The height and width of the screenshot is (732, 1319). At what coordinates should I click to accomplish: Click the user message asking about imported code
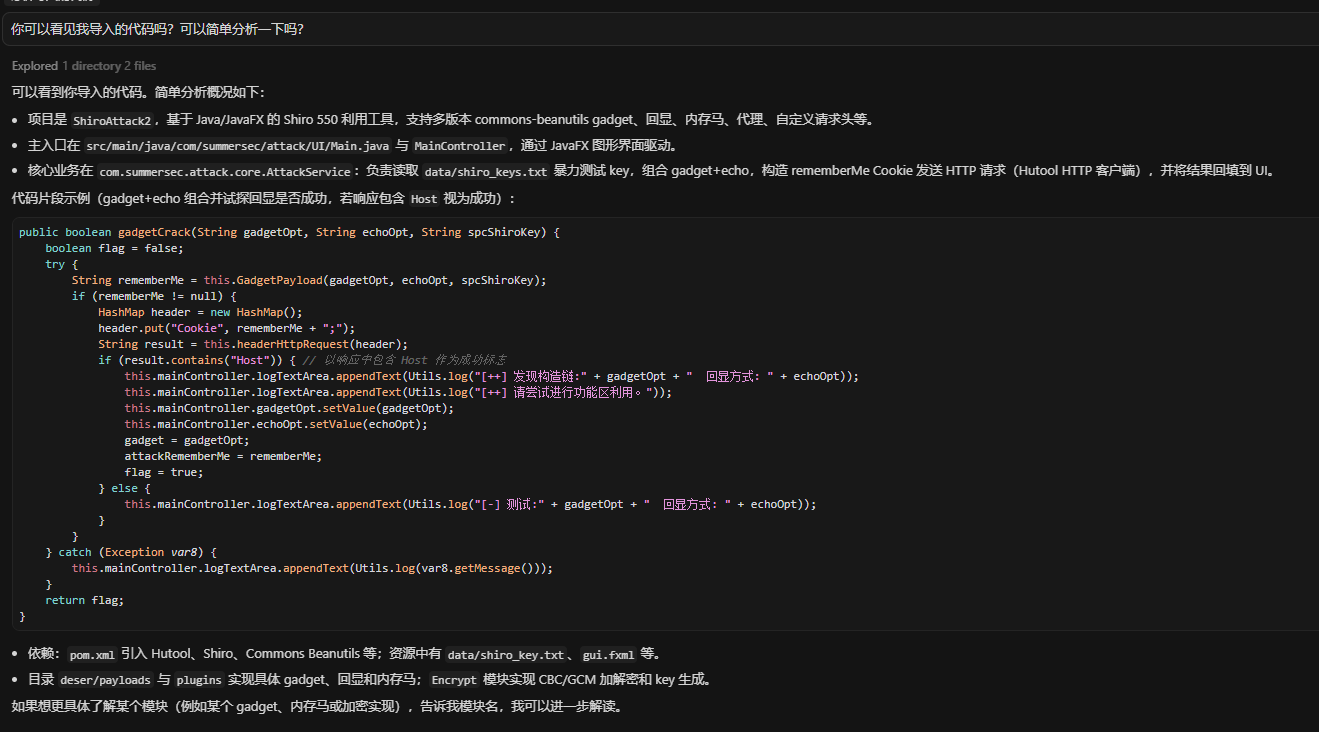[x=157, y=30]
